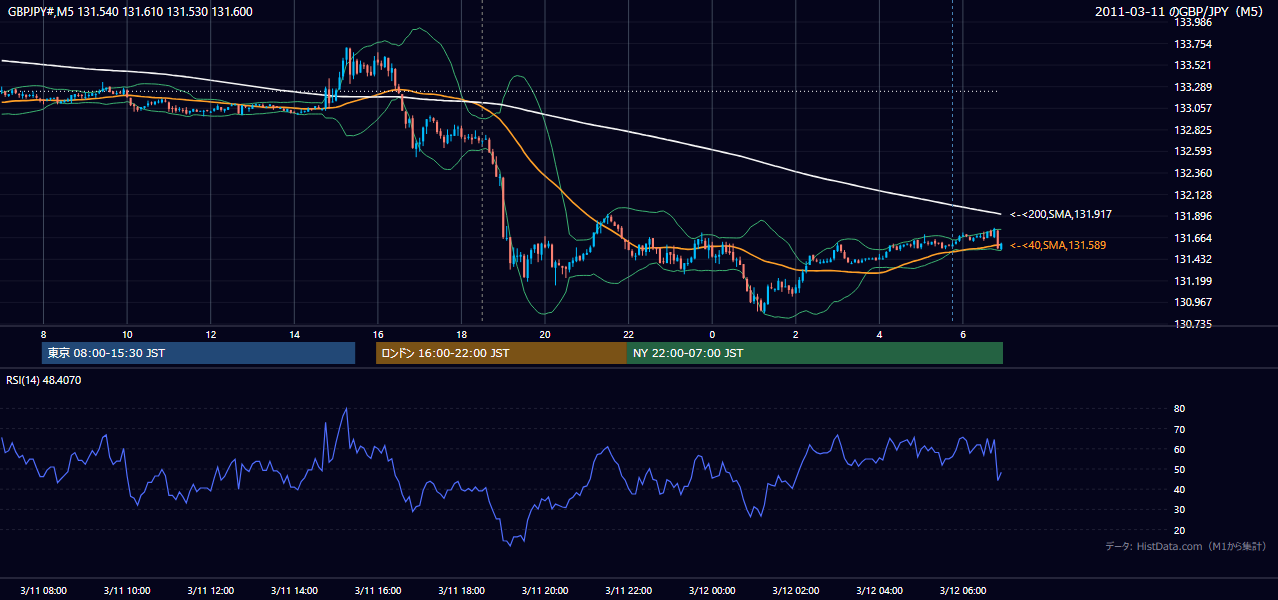Click price axis value 131.896
Viewport: 1278px width, 600px height.
(x=1193, y=216)
